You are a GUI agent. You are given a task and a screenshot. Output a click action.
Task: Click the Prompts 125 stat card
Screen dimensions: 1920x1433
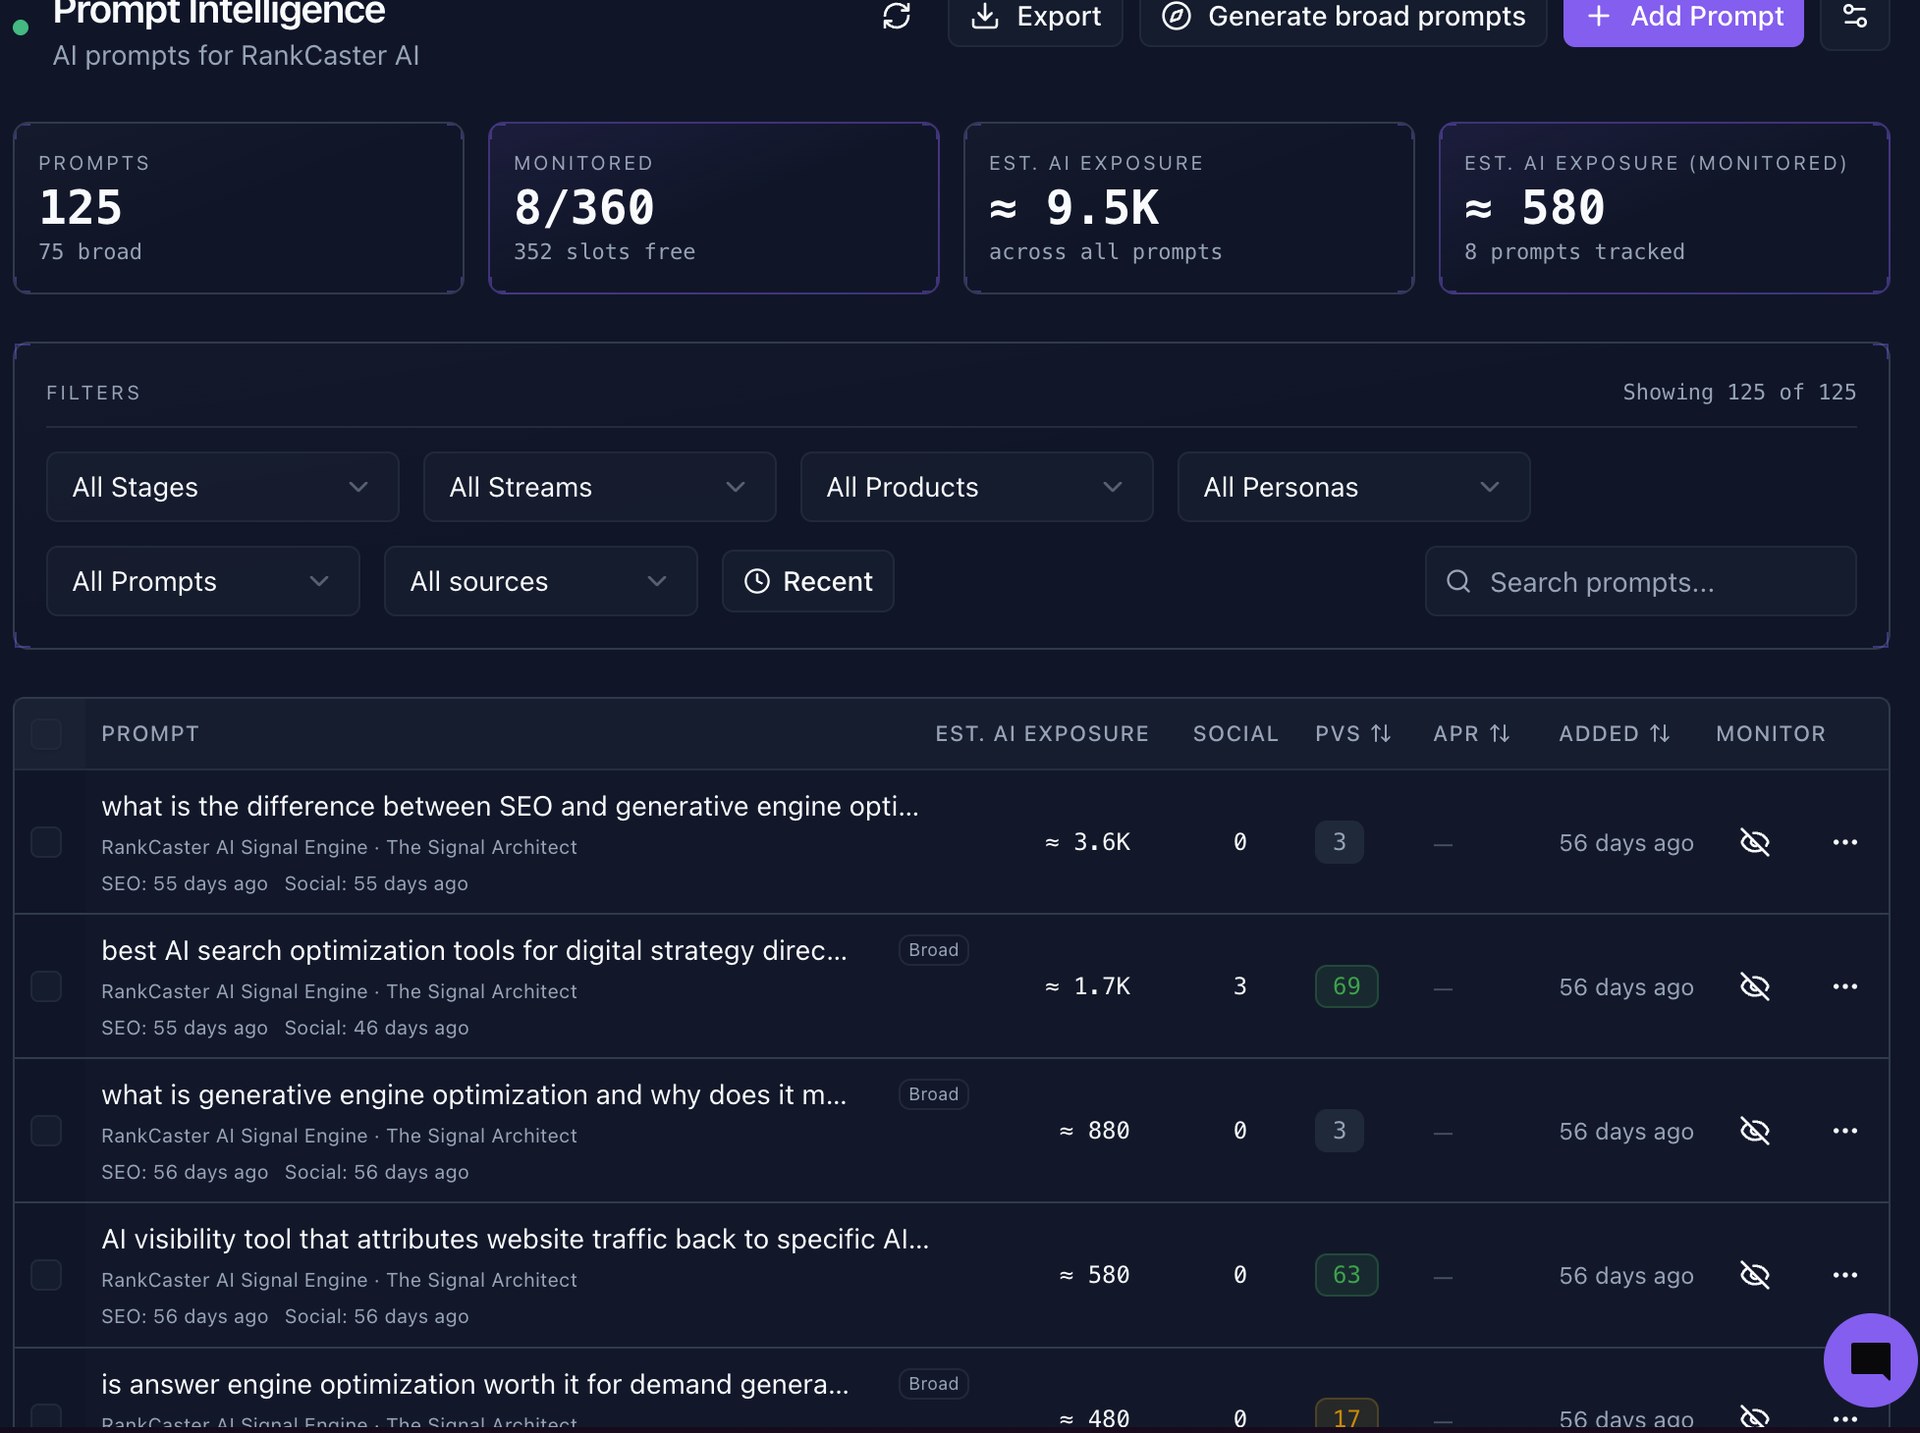(x=238, y=208)
